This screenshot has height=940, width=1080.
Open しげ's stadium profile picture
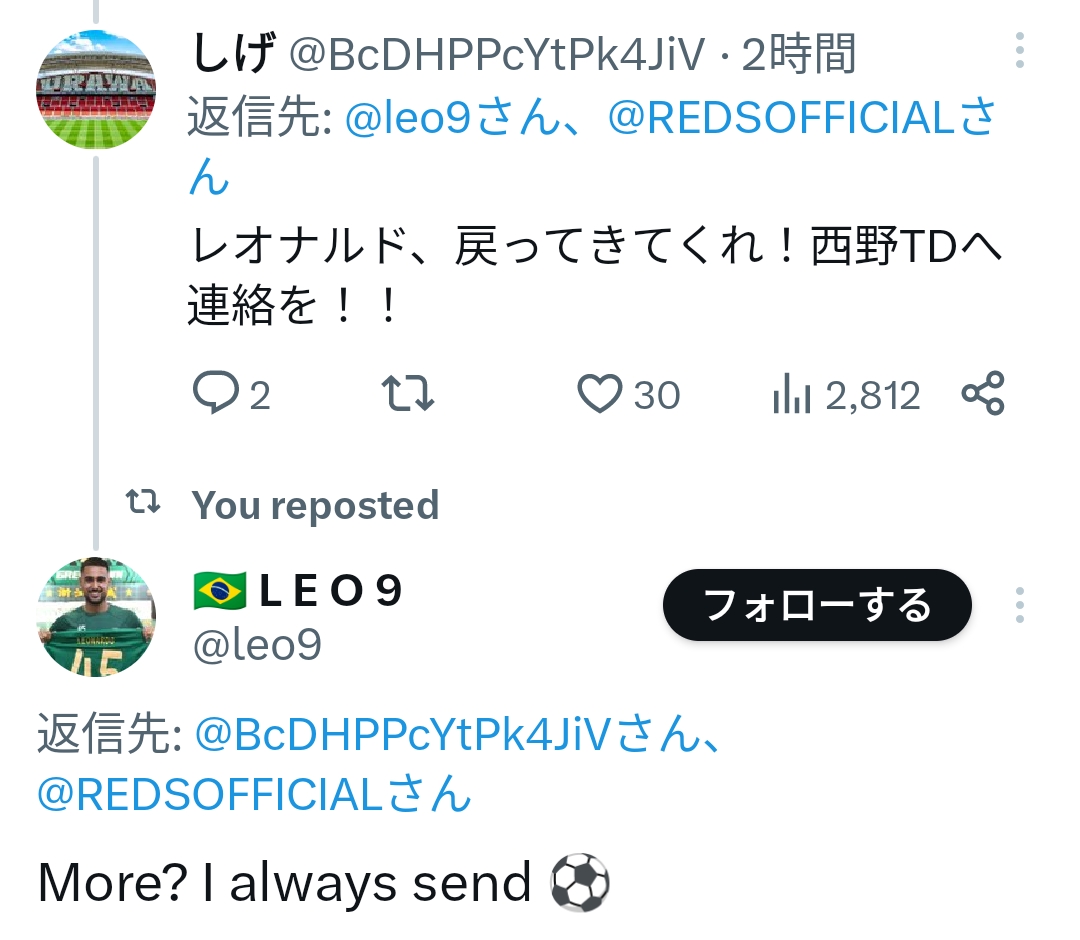[x=96, y=90]
